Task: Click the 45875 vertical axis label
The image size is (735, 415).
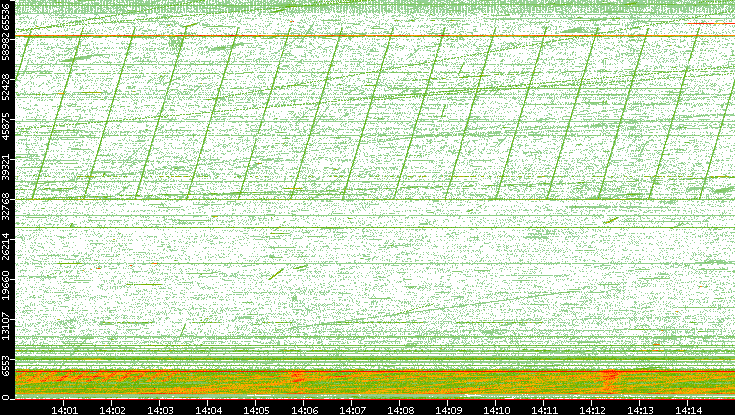Action: pos(6,128)
